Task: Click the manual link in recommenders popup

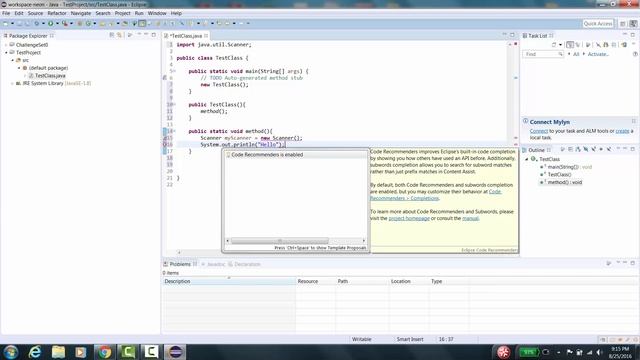Action: click(470, 218)
